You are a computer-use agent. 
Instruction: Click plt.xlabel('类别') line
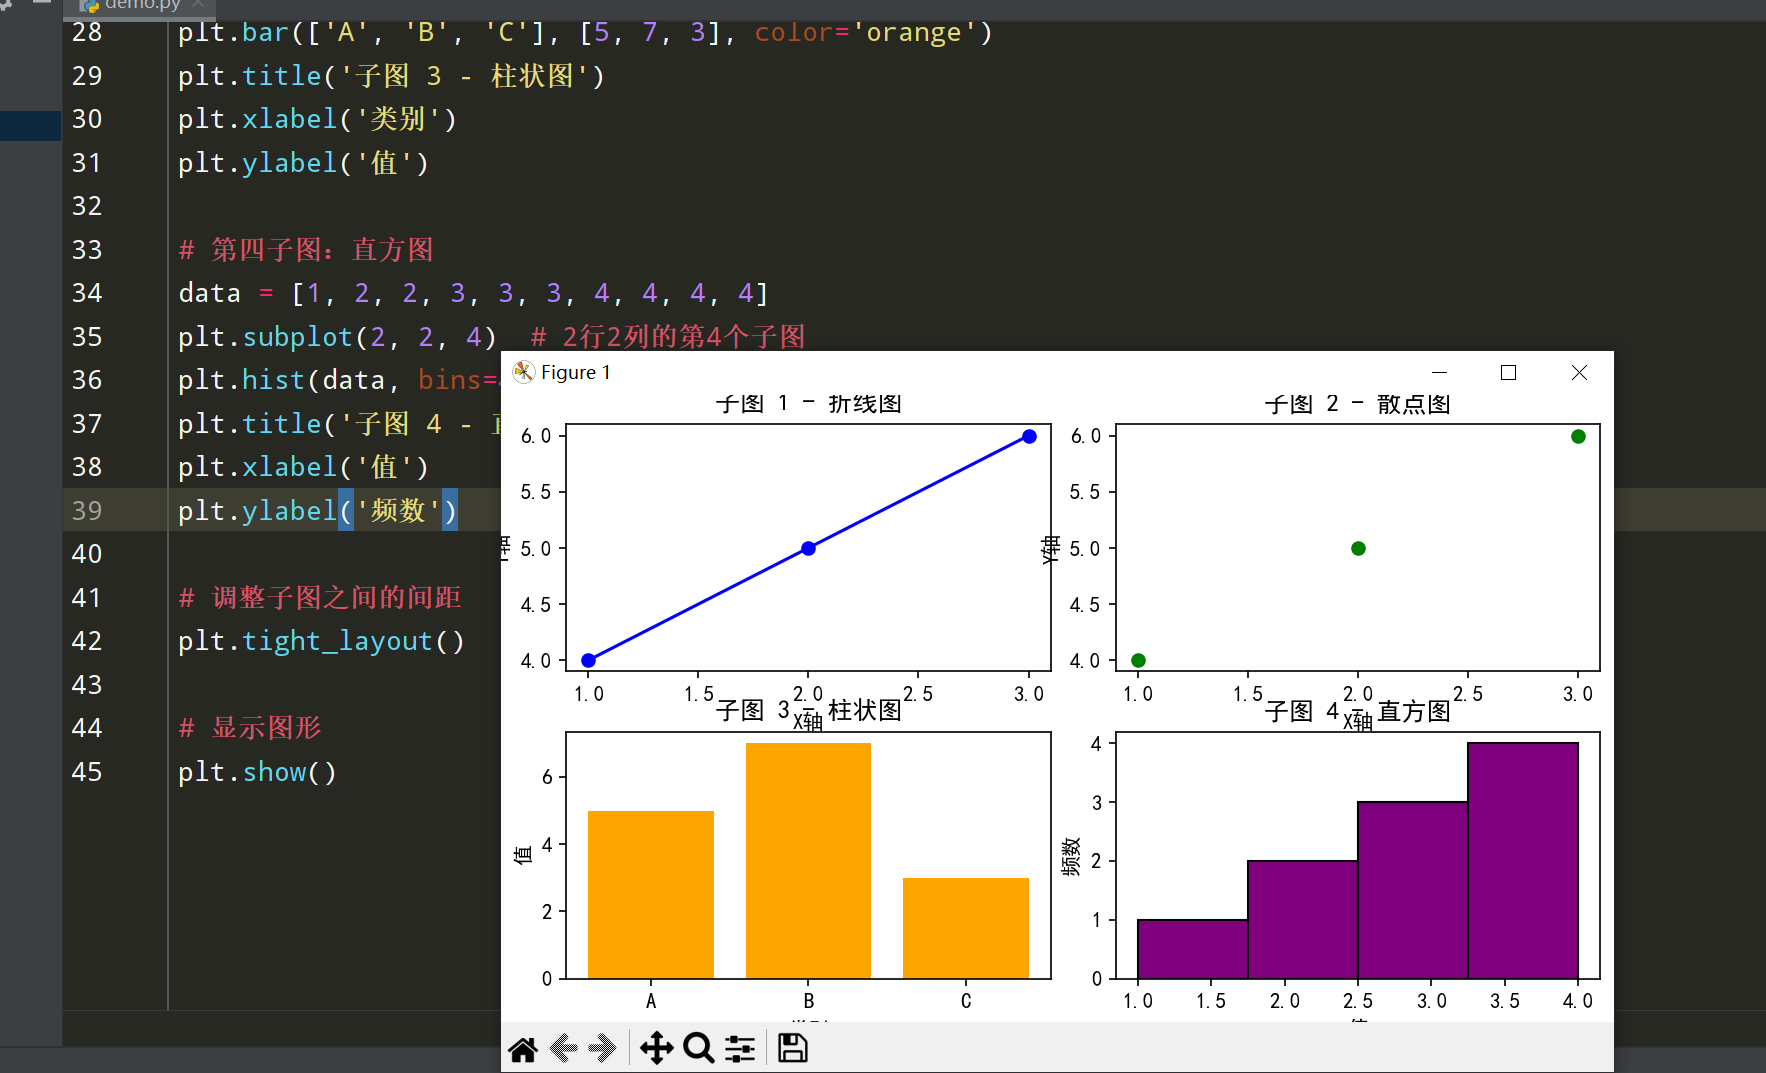tap(317, 119)
